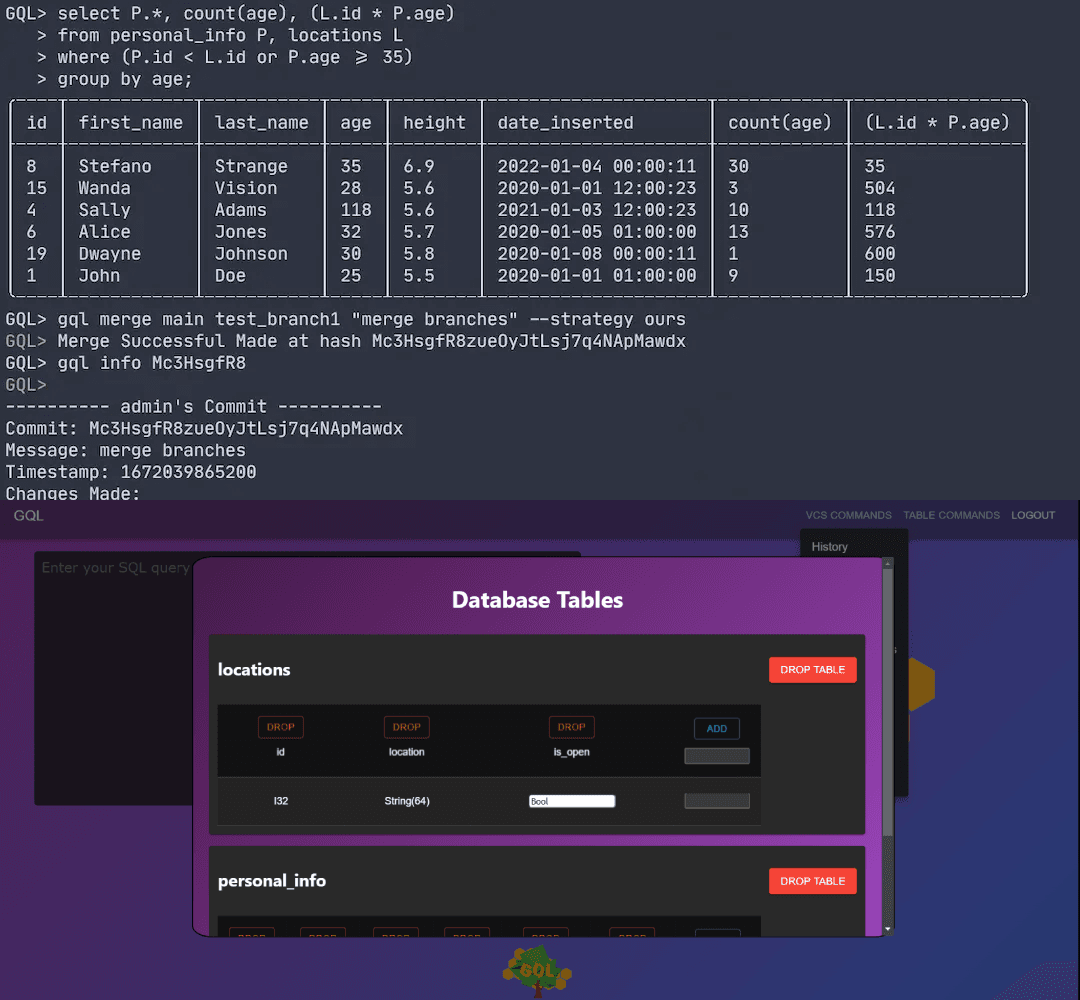This screenshot has width=1080, height=1000.
Task: Open the Bool type selector for is_open
Action: pyautogui.click(x=571, y=801)
